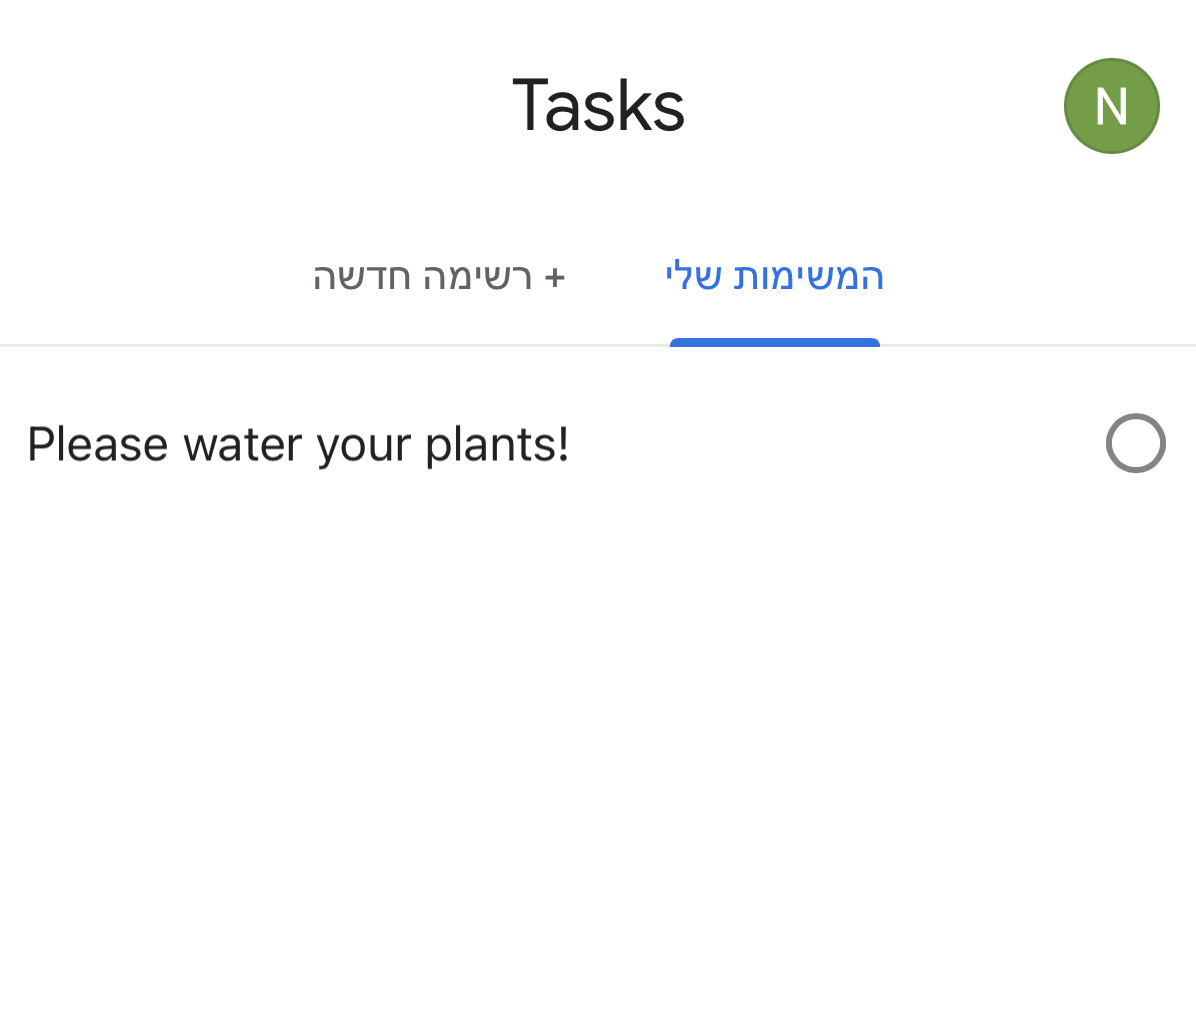Click the Tasks title header

[x=598, y=106]
